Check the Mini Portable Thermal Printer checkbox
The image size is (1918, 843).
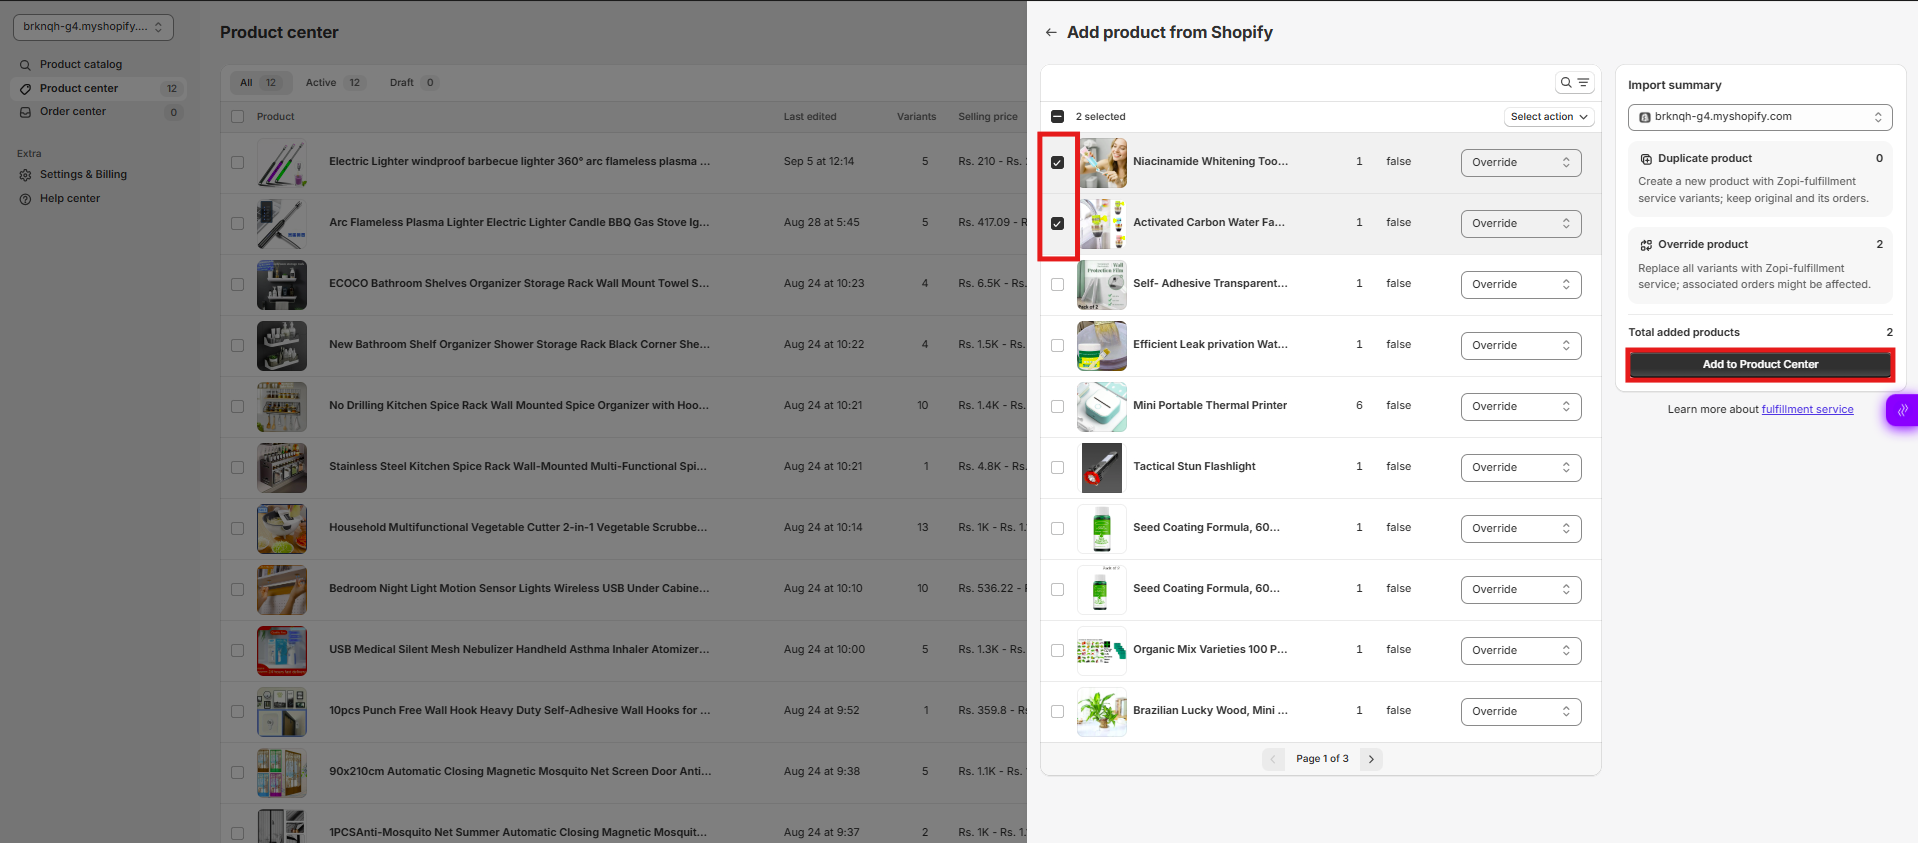1057,406
